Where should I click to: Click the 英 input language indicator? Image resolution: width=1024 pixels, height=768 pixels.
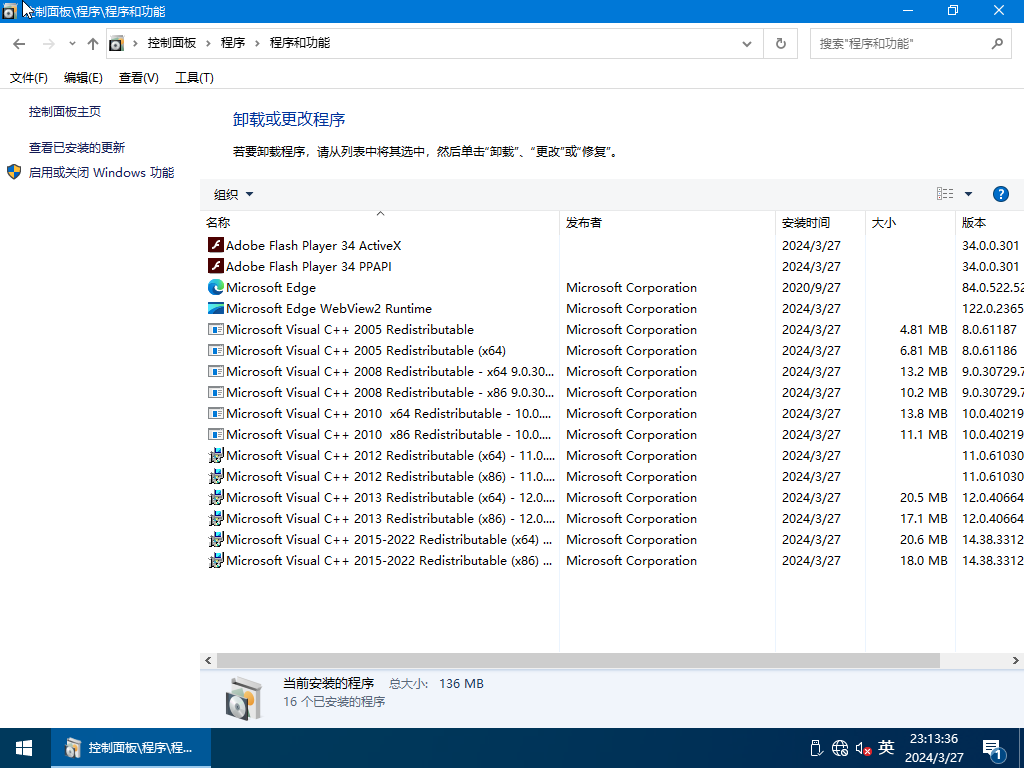point(886,747)
